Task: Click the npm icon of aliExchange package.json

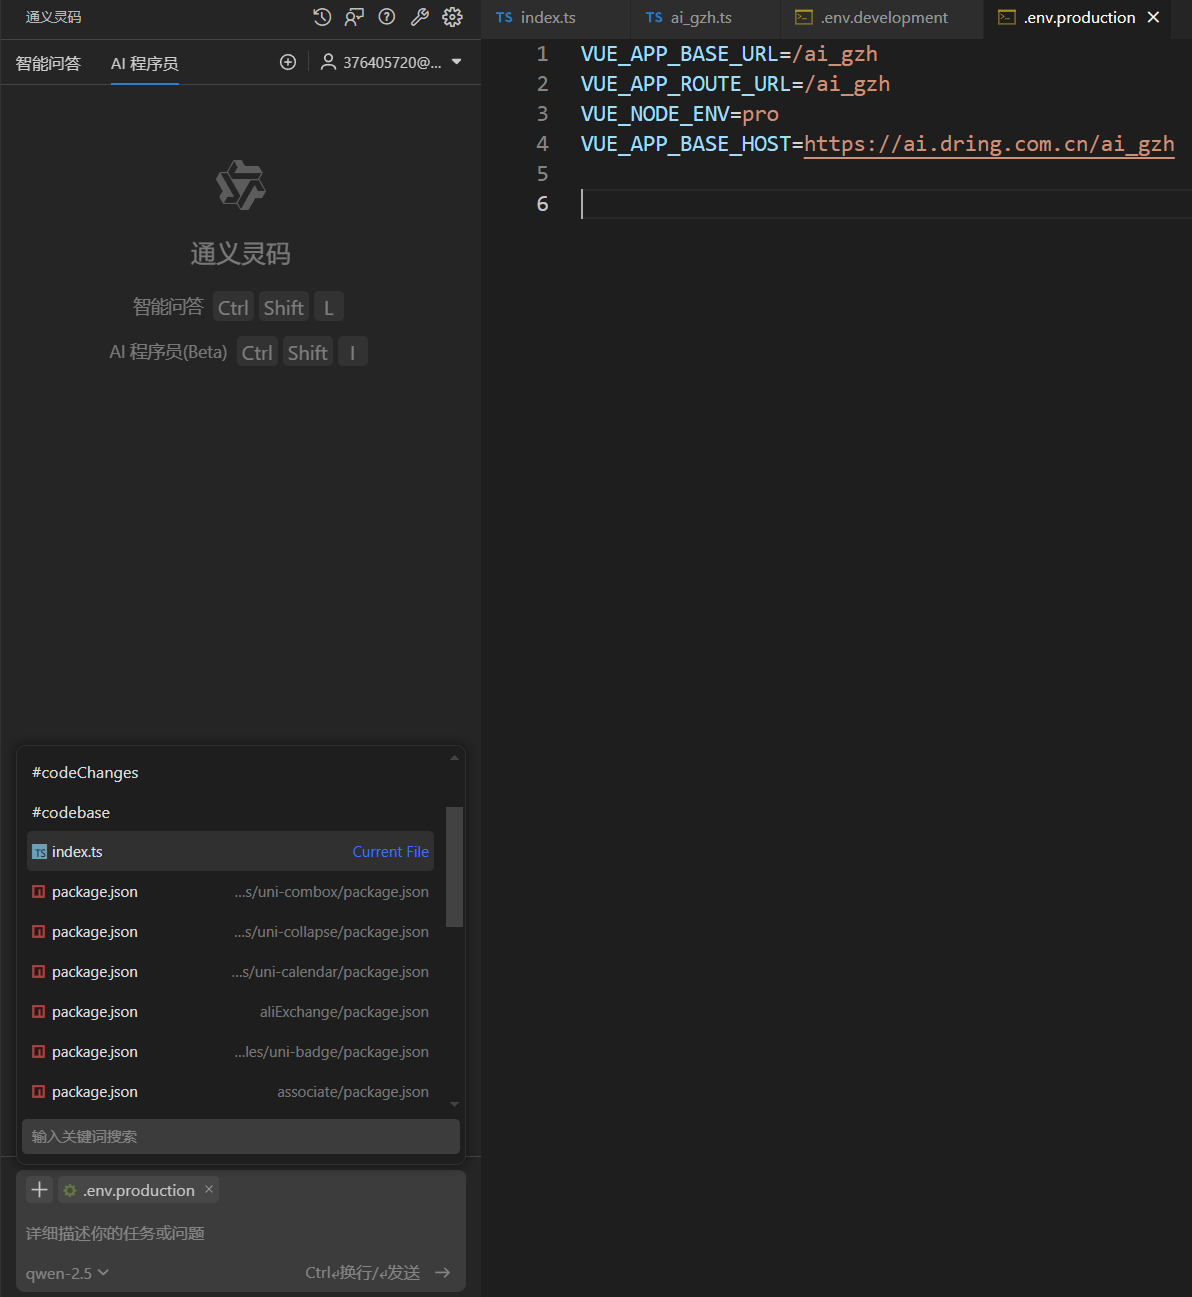Action: click(x=39, y=1012)
